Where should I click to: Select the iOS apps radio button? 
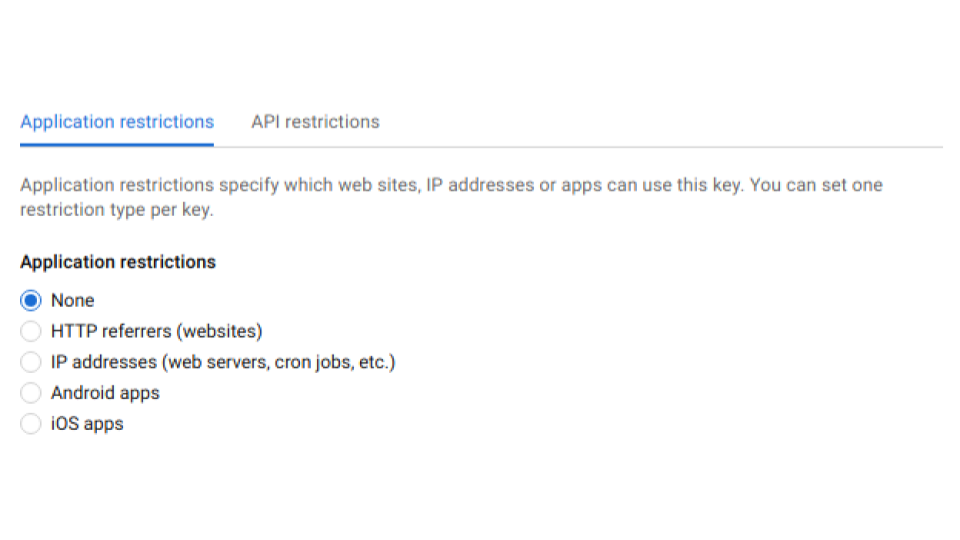pyautogui.click(x=31, y=423)
